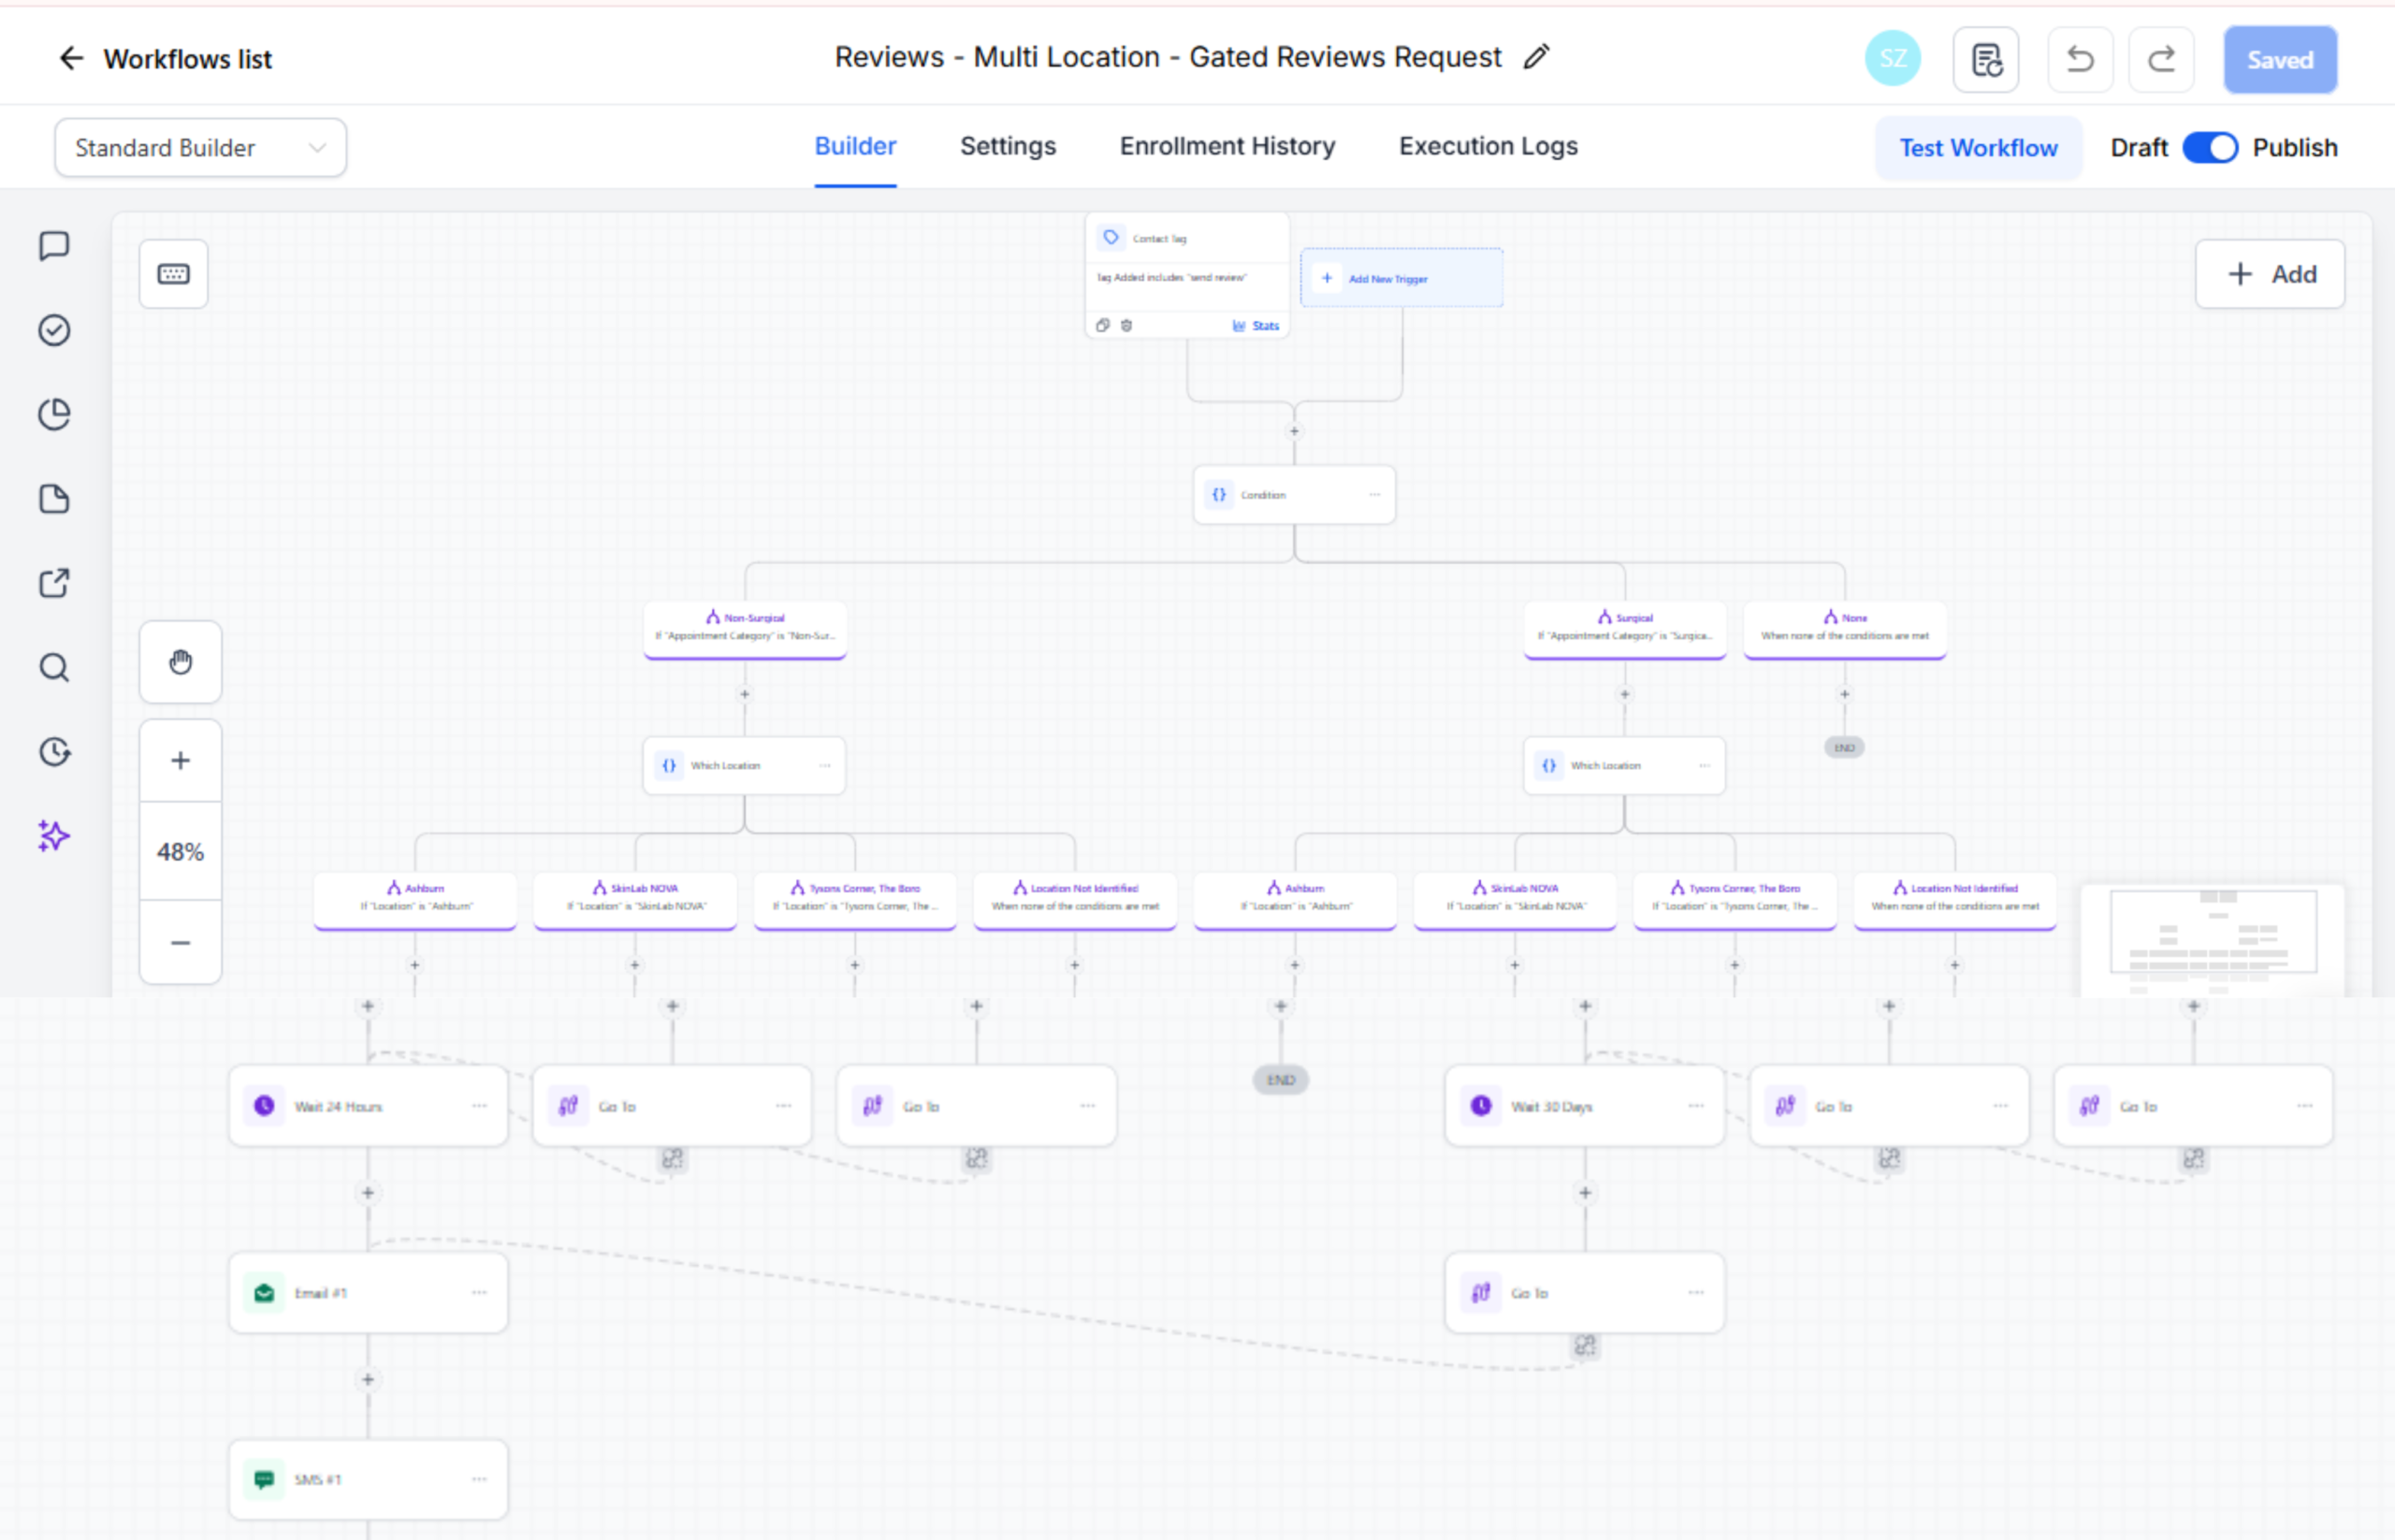The width and height of the screenshot is (2395, 1540).
Task: Add step below Non-Surgical branch
Action: click(x=744, y=694)
